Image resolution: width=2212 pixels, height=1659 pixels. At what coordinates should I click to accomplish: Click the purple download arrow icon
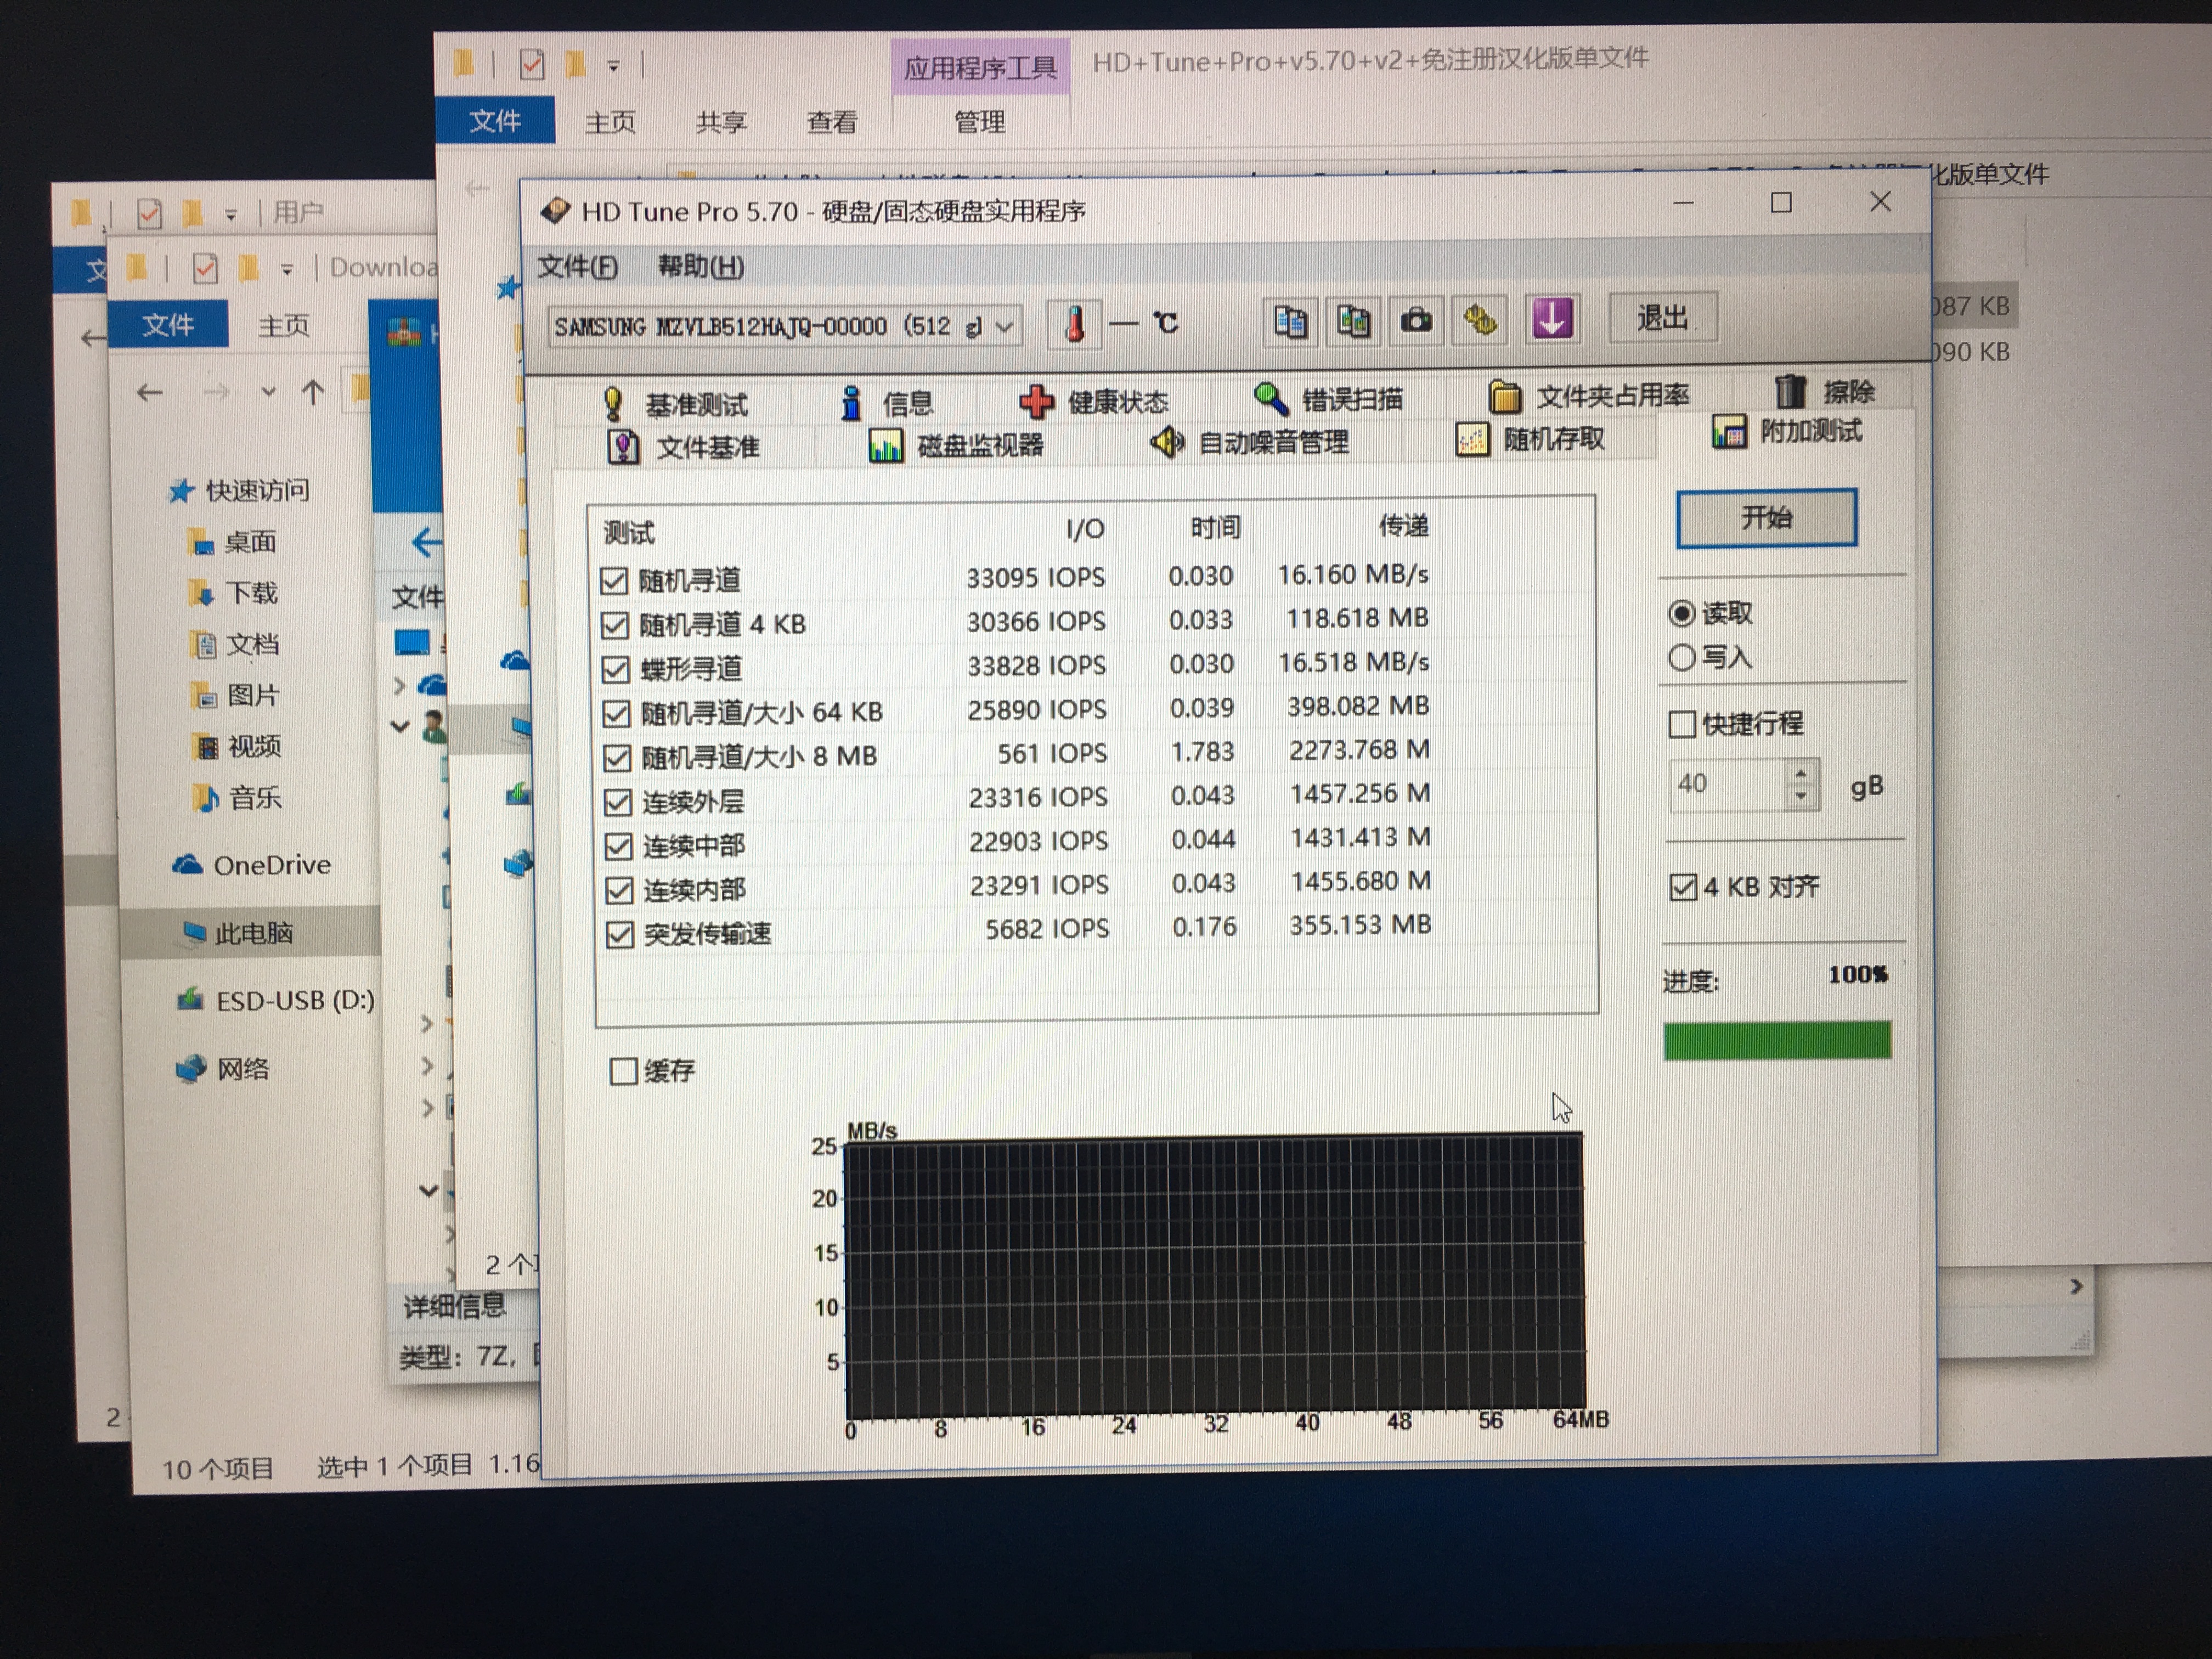(x=1552, y=319)
